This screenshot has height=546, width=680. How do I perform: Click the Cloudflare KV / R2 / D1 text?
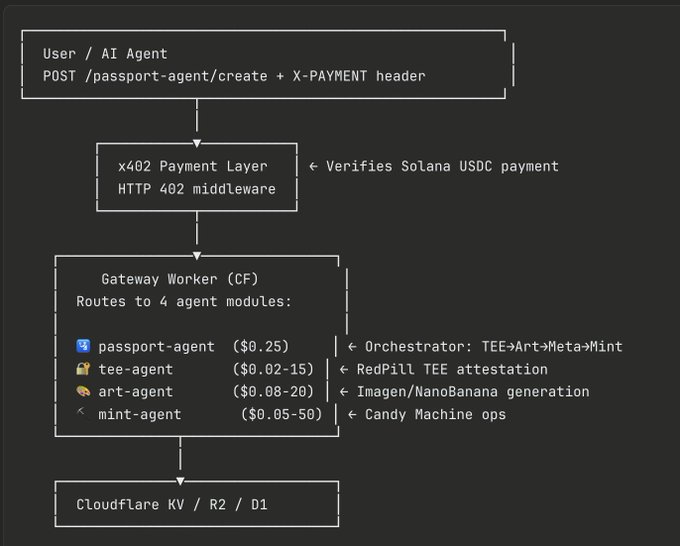171,505
